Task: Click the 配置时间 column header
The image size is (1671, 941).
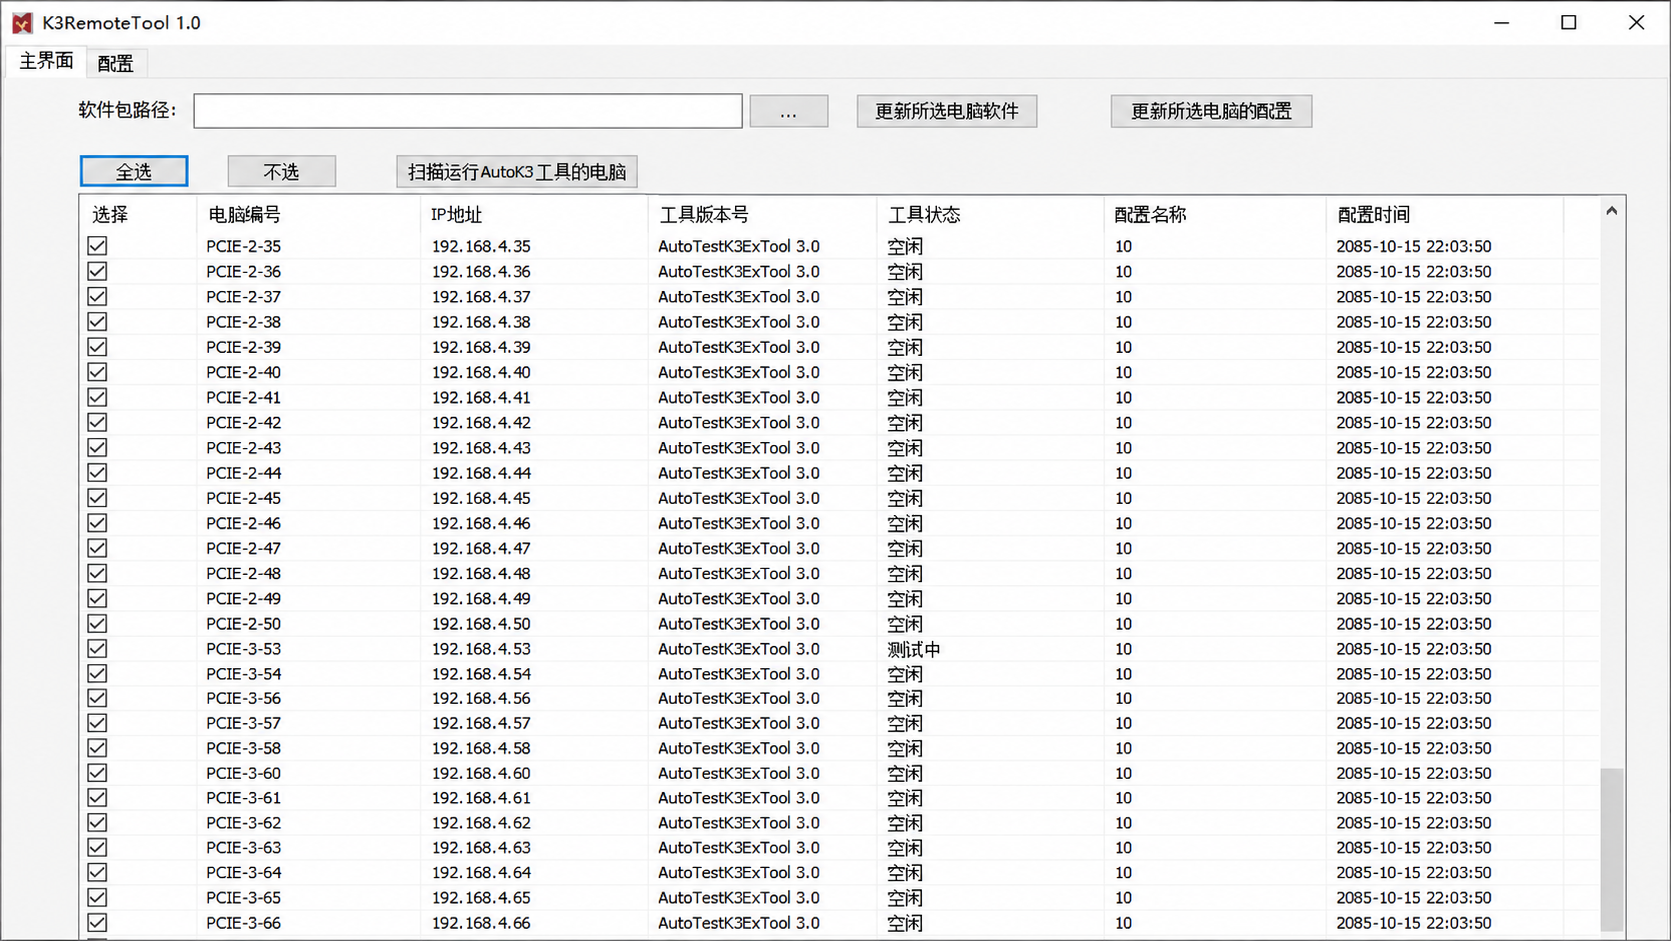Action: coord(1445,214)
